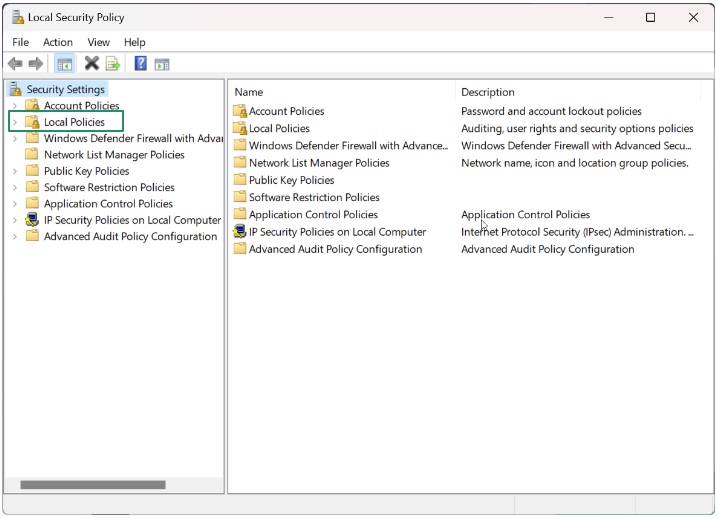
Task: Click 'Network name, icon and location' description
Action: (x=575, y=163)
